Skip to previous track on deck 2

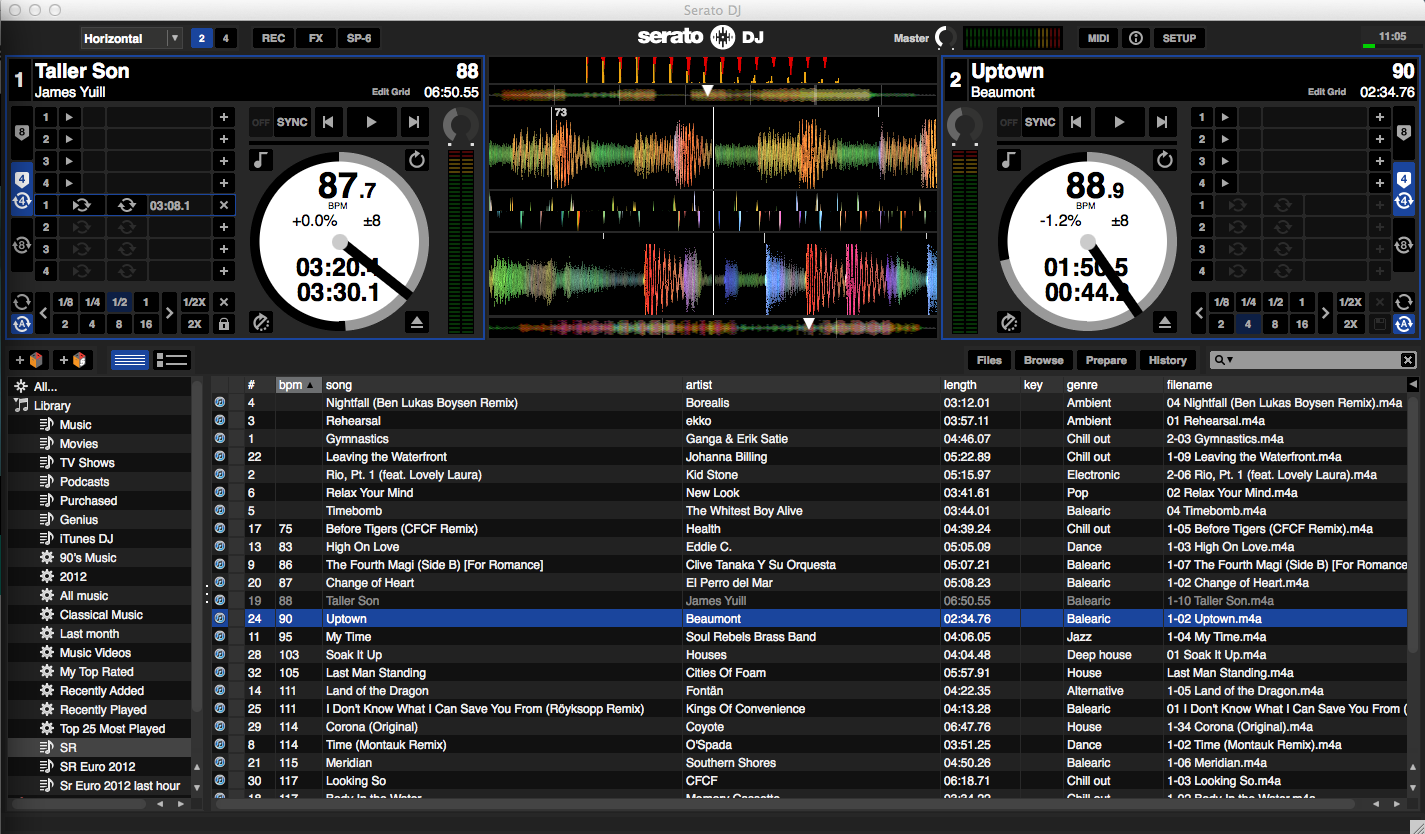[1076, 122]
